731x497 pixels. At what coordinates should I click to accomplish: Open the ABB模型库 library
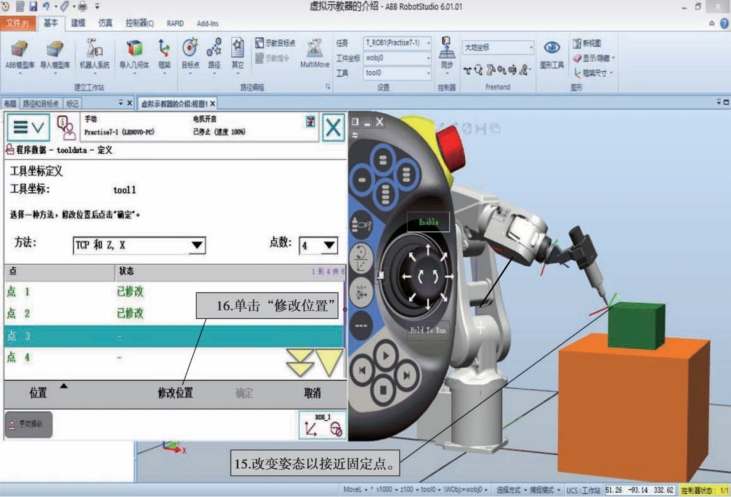click(20, 55)
